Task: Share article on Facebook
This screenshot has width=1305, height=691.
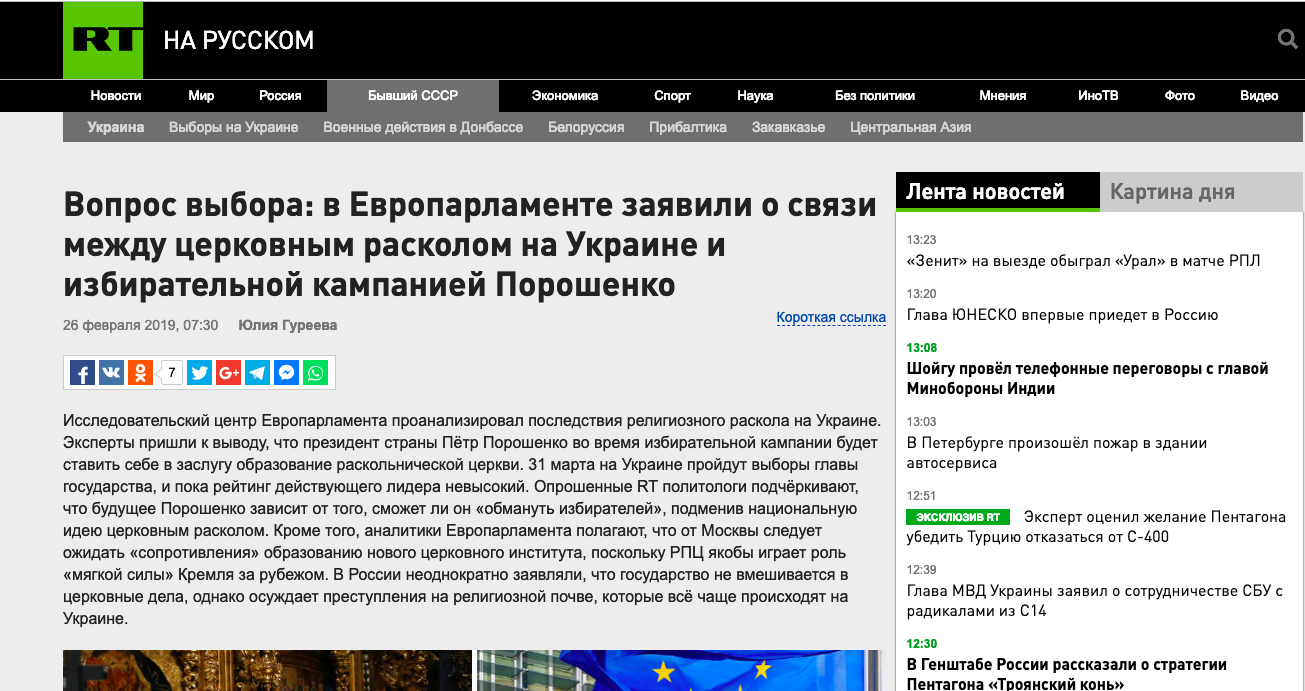Action: click(82, 373)
